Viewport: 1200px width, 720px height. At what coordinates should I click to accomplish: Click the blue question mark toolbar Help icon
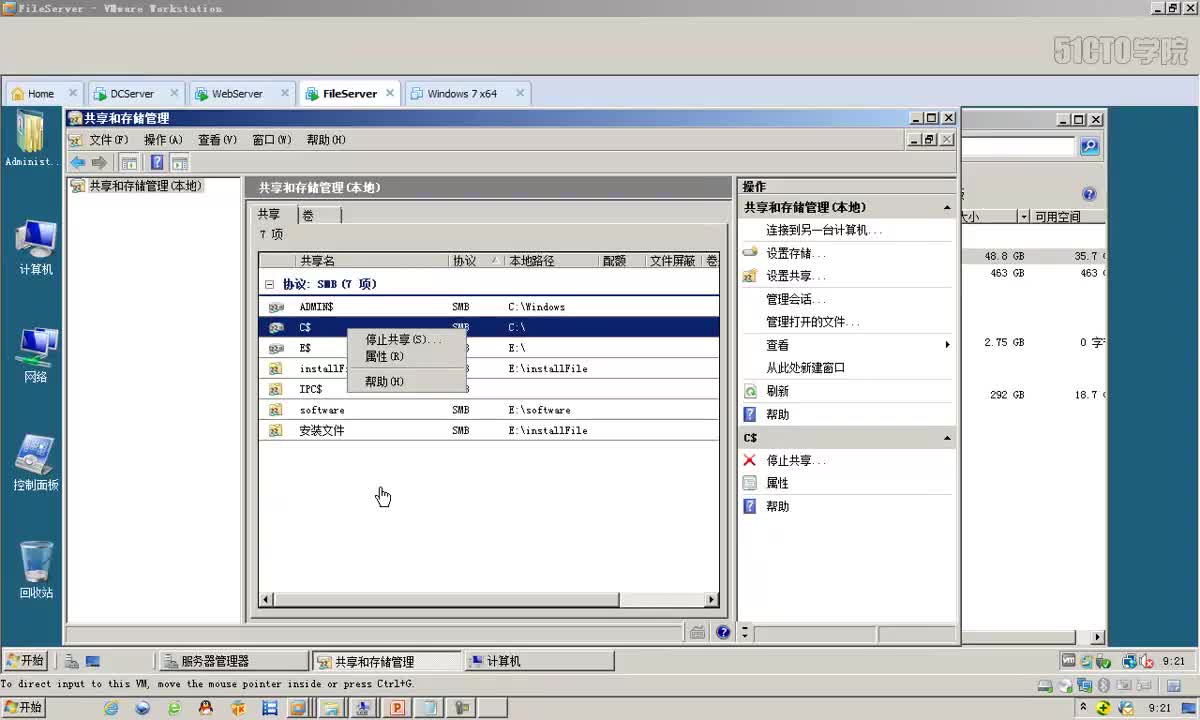point(157,163)
